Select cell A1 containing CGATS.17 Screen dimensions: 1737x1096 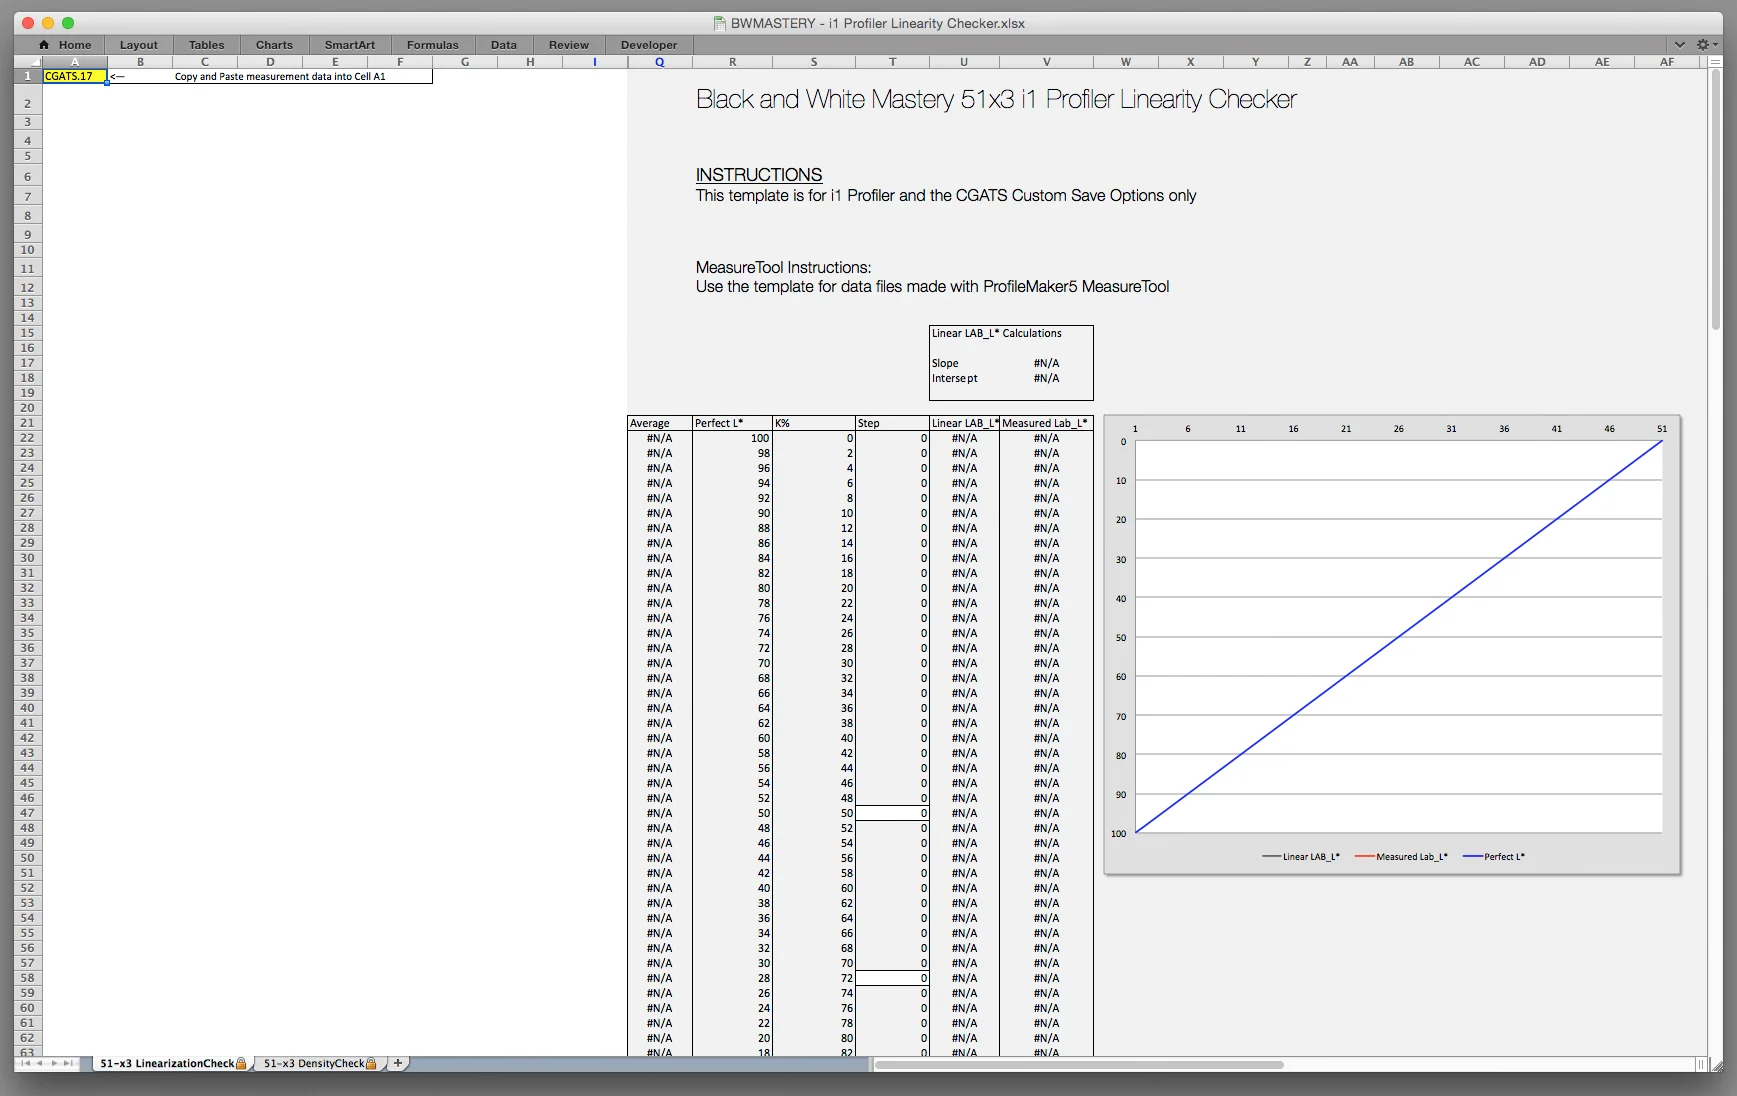(74, 76)
